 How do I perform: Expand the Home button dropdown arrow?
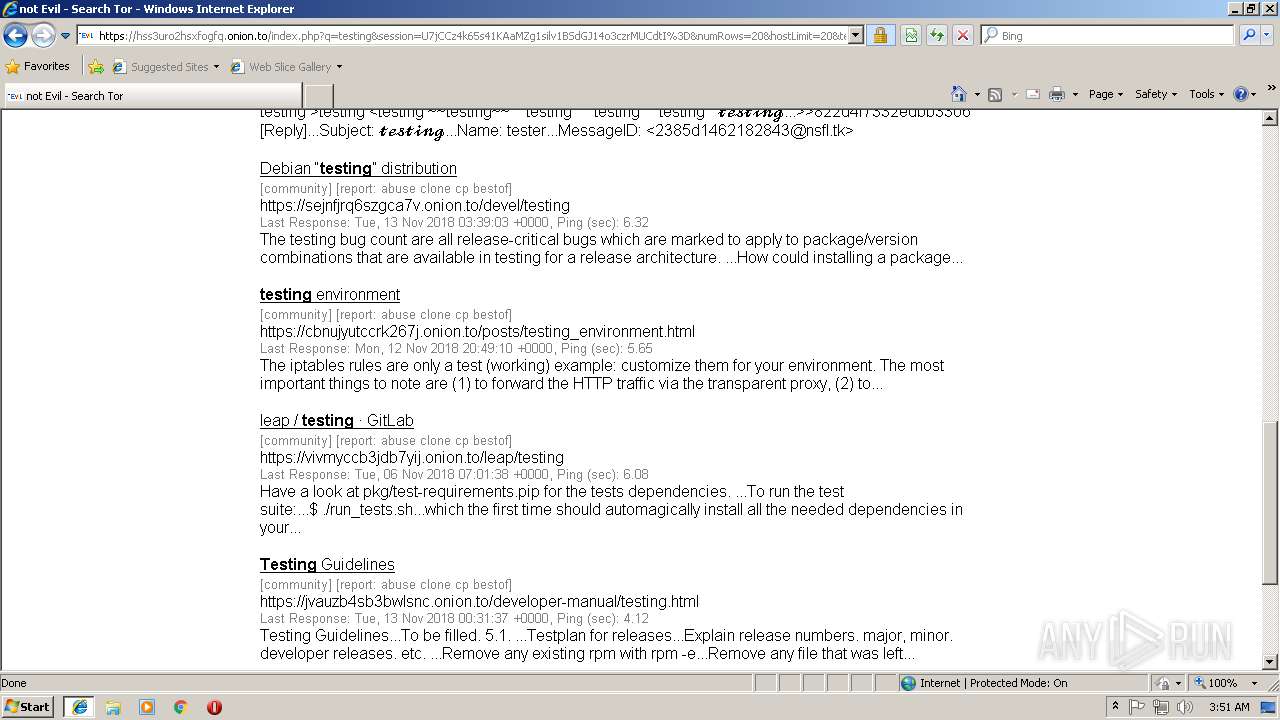click(x=977, y=94)
